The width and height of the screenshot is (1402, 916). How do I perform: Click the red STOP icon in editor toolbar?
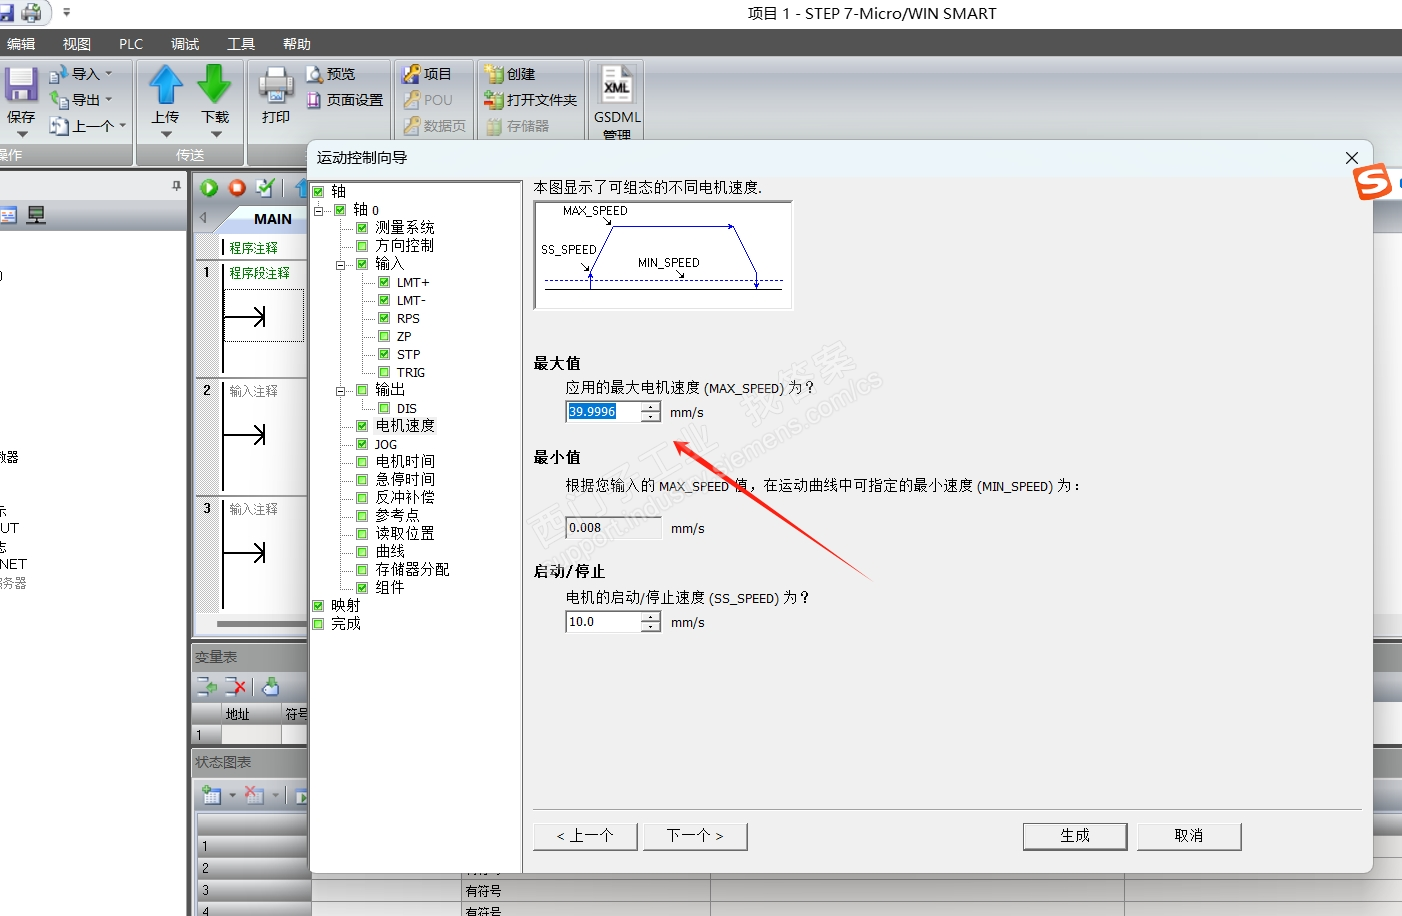(x=237, y=188)
